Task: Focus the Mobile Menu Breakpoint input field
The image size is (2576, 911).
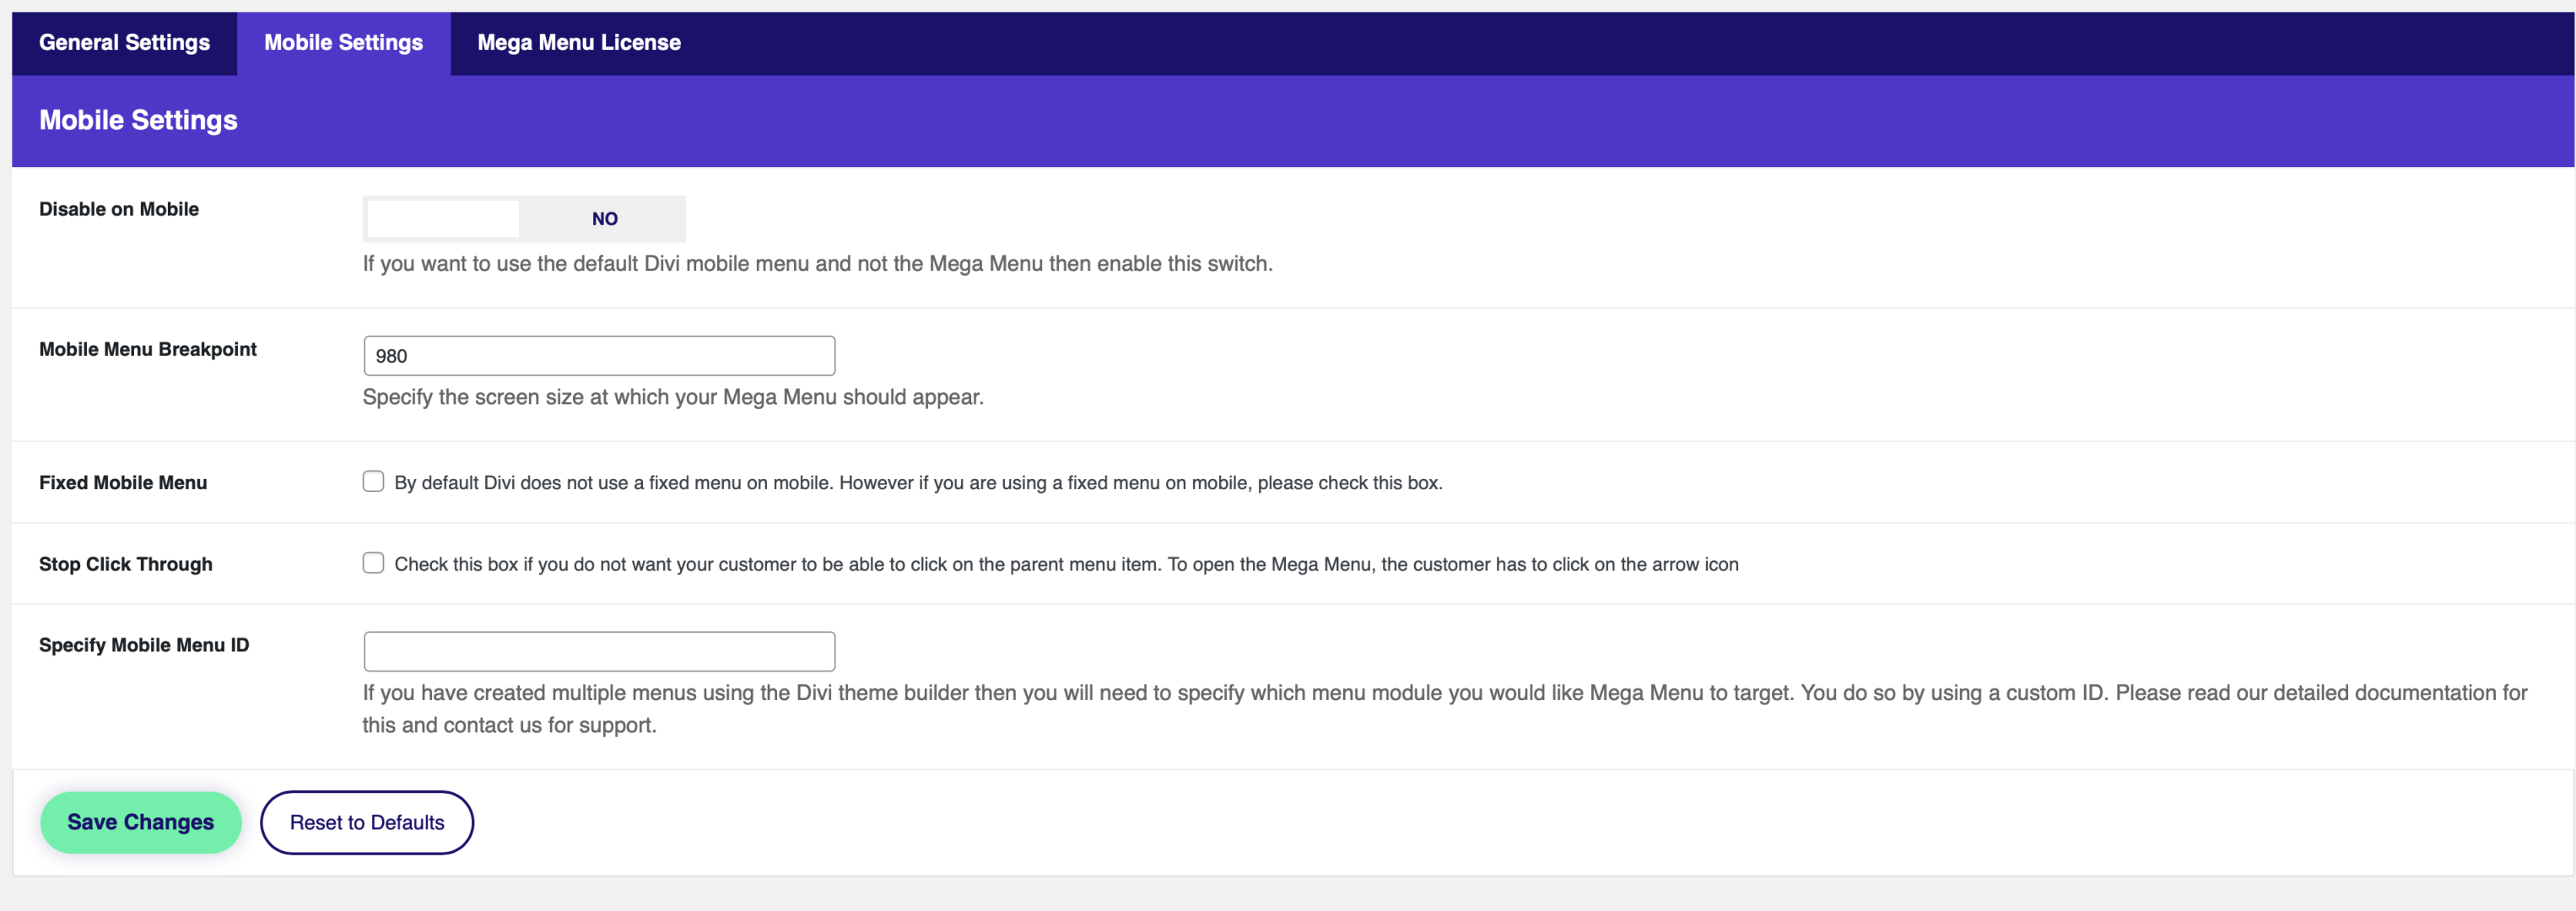Action: tap(599, 356)
